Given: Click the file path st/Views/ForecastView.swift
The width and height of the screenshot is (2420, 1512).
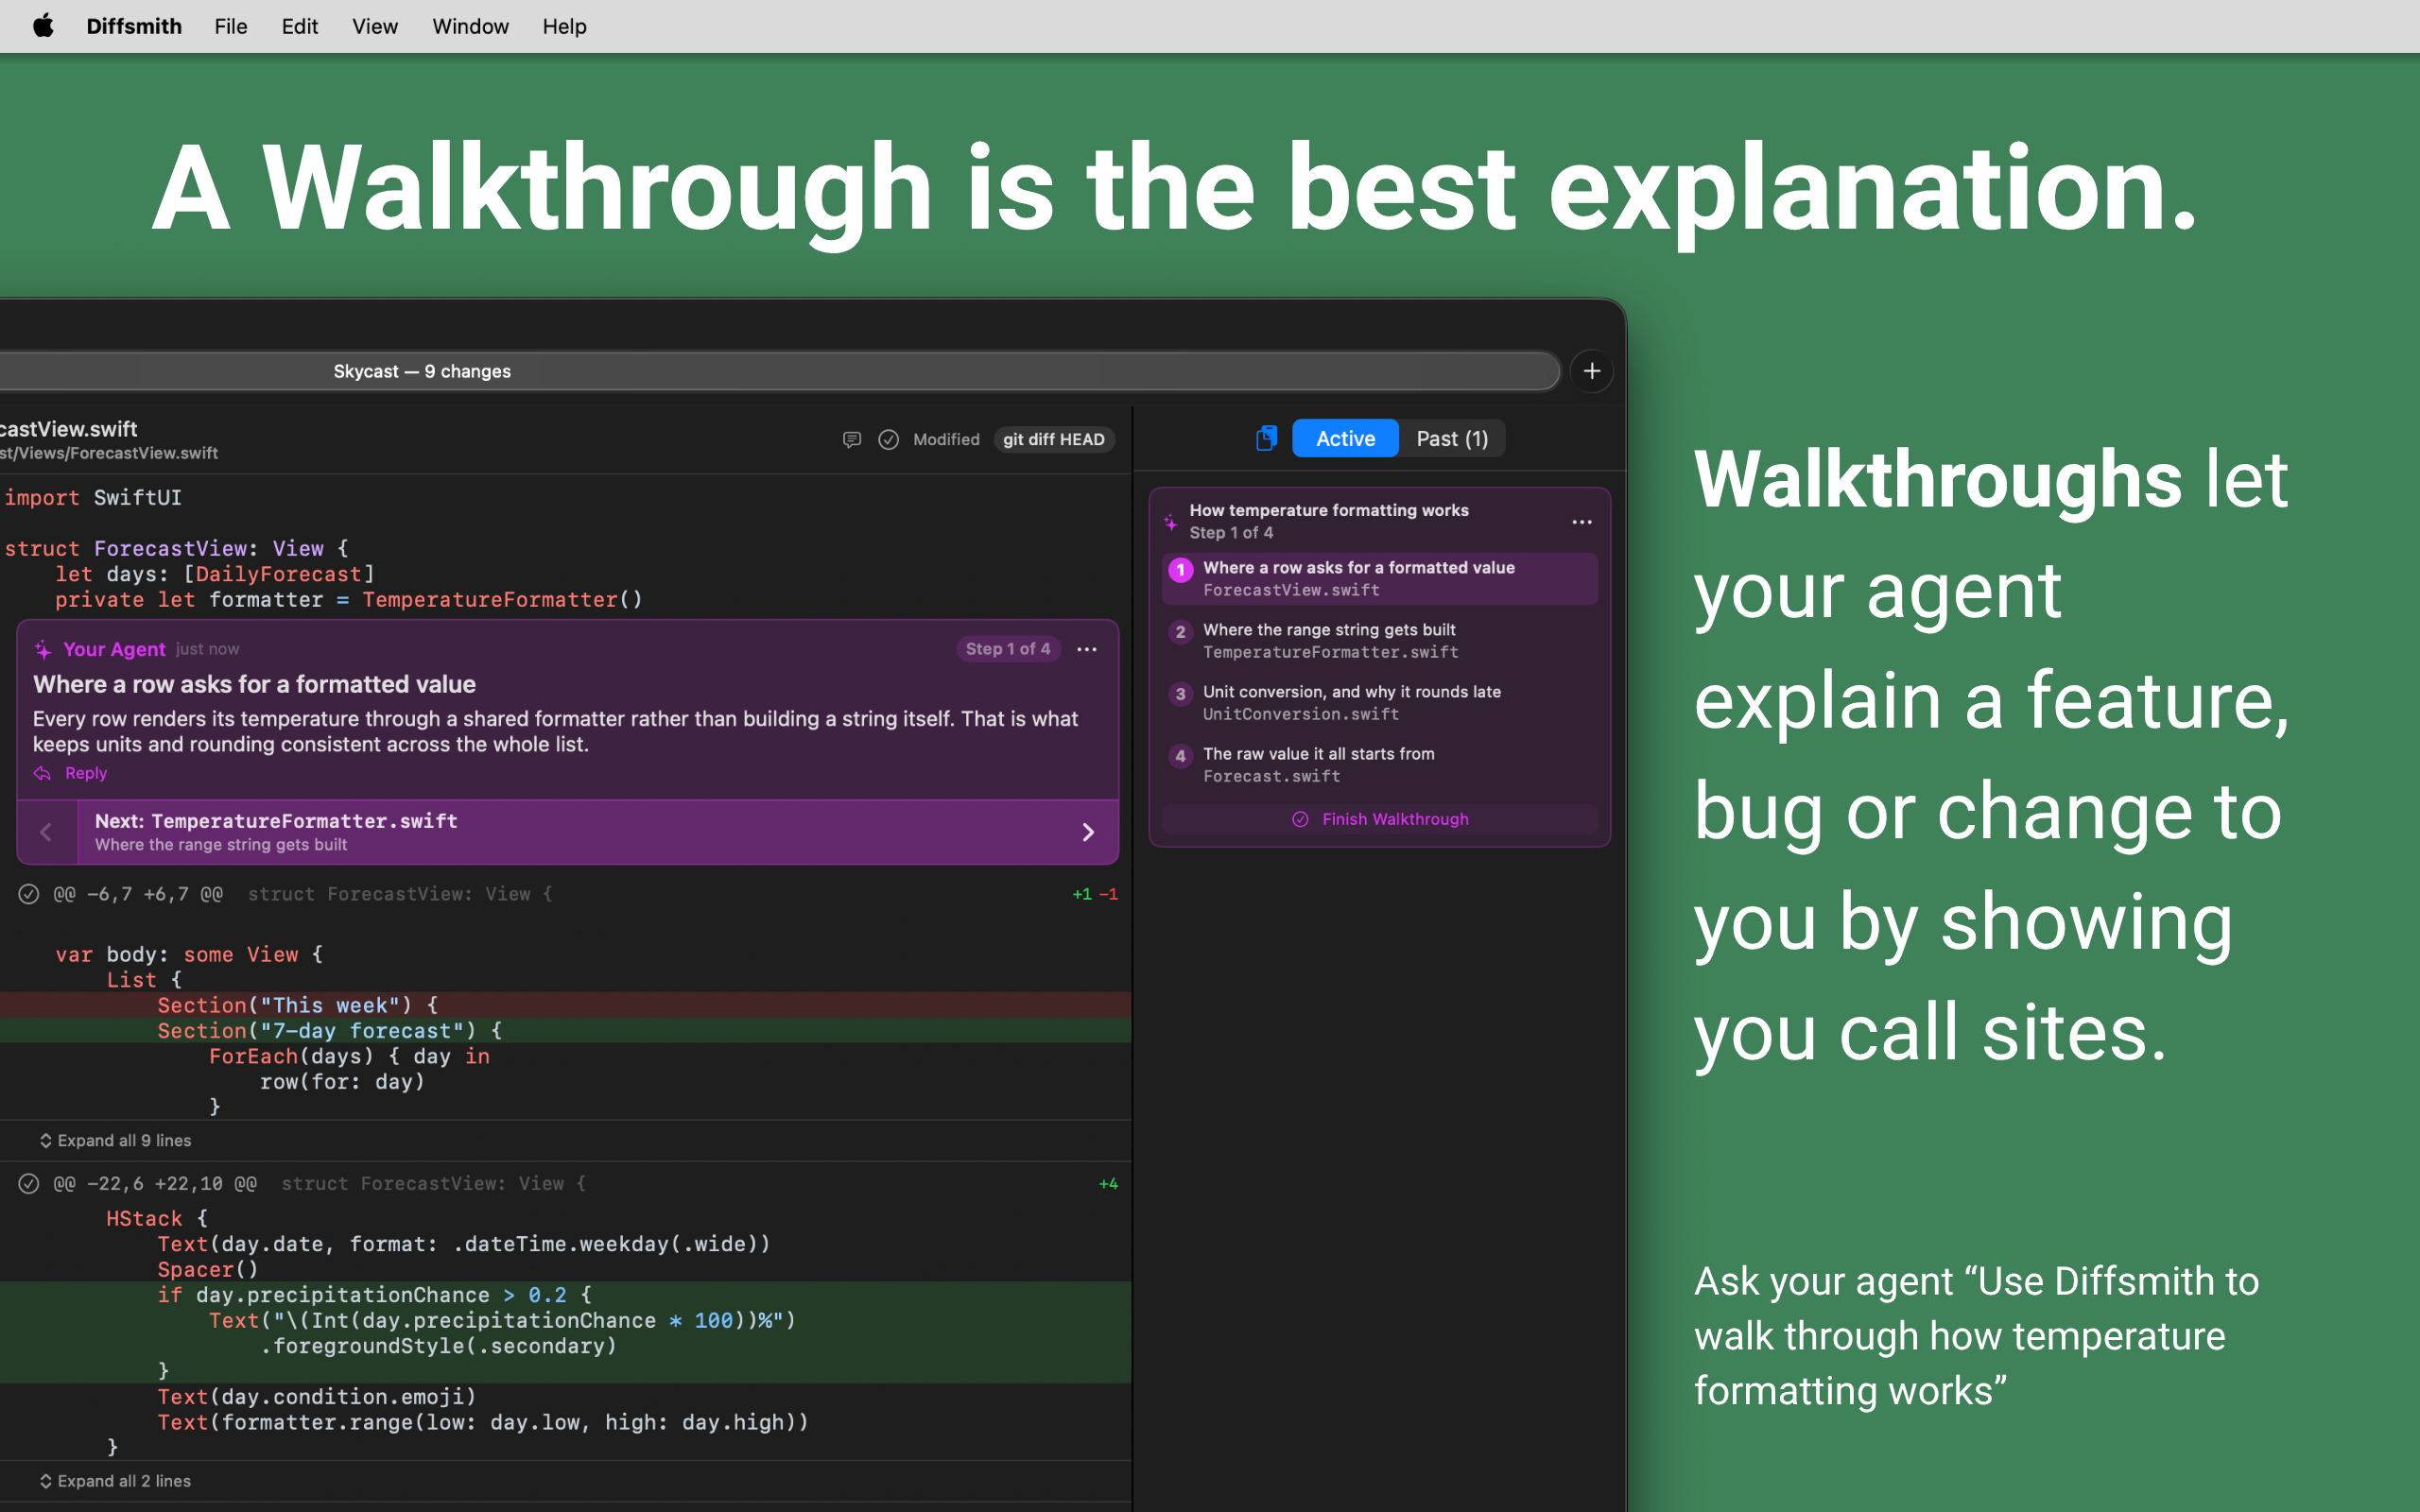Looking at the screenshot, I should (109, 453).
